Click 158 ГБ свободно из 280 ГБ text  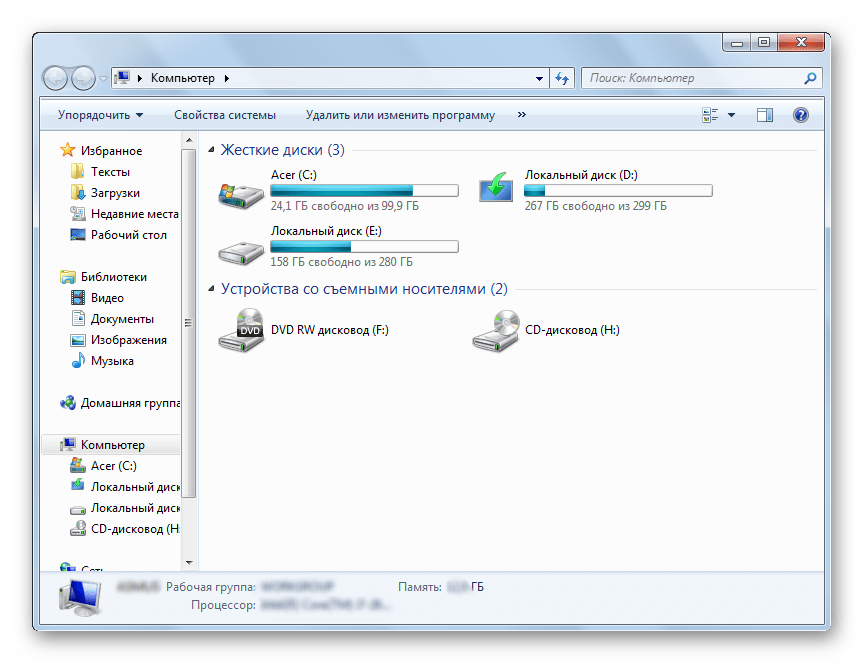341,262
